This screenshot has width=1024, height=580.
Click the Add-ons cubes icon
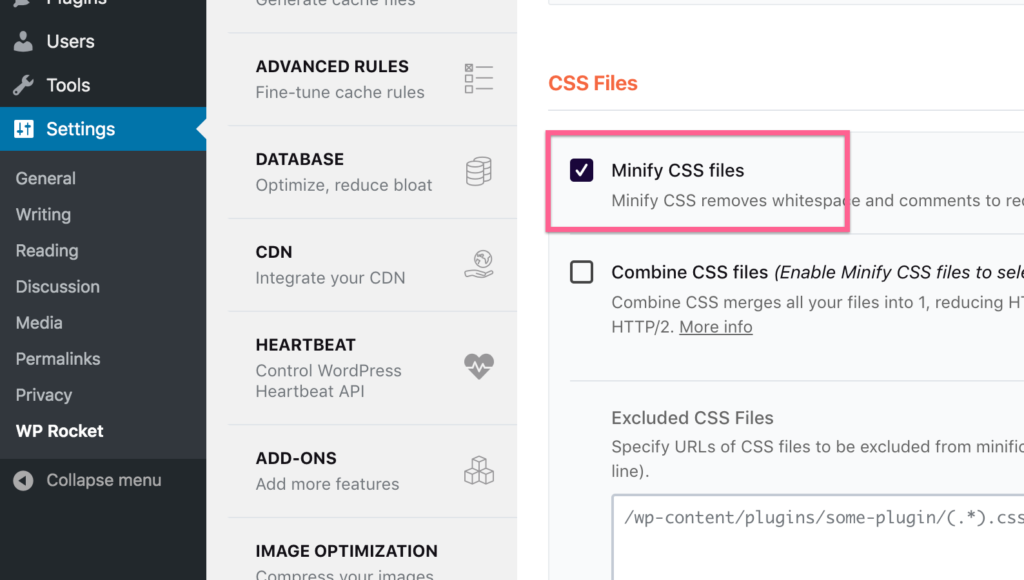(479, 470)
